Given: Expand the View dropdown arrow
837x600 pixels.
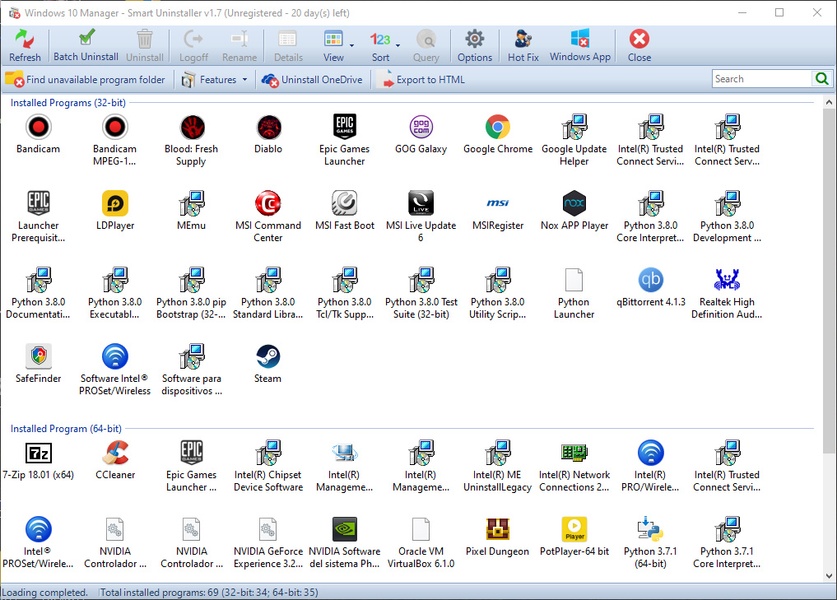Looking at the screenshot, I should (351, 45).
